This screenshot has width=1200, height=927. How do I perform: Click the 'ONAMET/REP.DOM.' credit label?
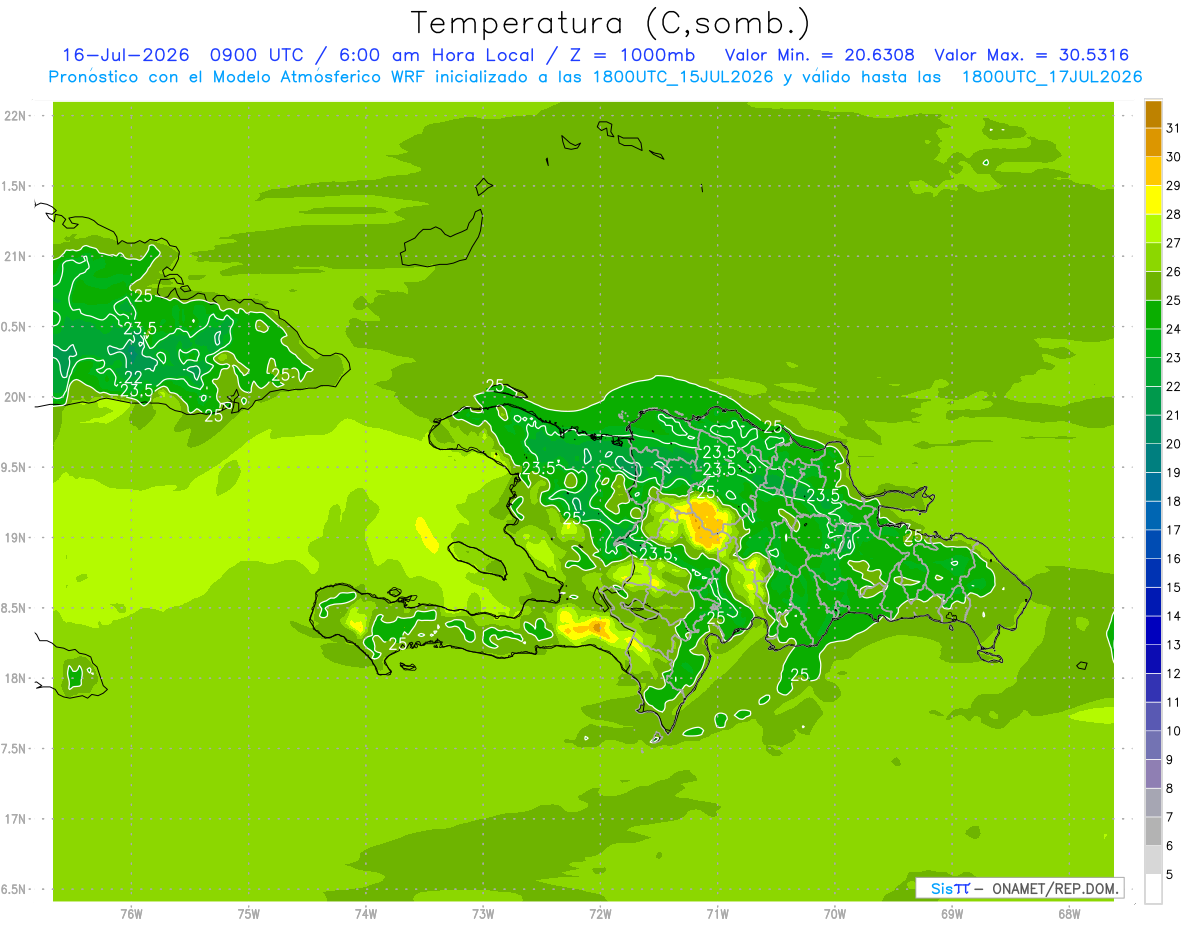point(1055,888)
